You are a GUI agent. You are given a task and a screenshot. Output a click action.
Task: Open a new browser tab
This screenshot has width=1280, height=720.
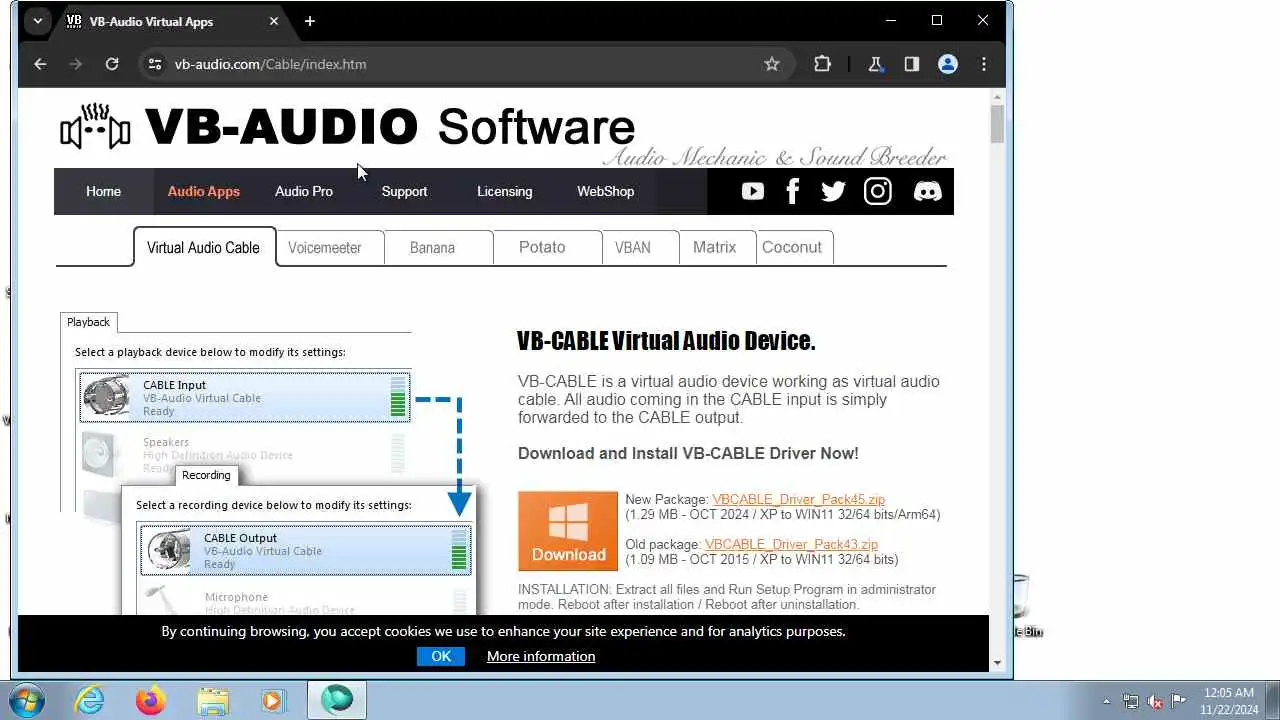(x=310, y=21)
